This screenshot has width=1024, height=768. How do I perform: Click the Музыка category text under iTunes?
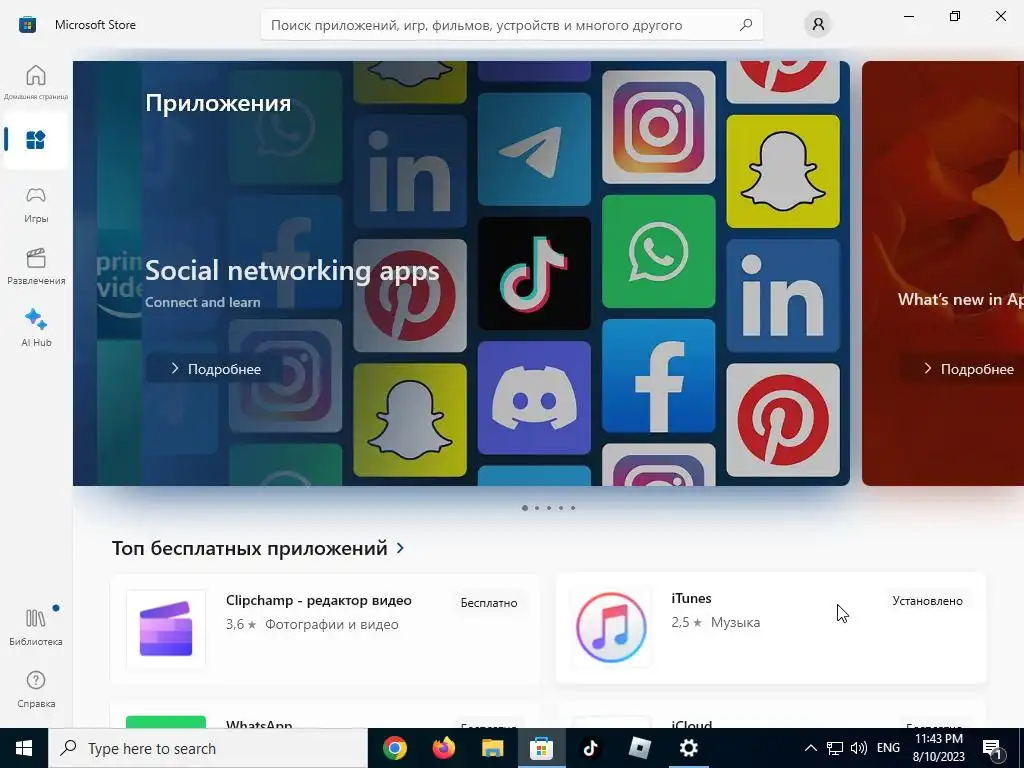[x=735, y=622]
